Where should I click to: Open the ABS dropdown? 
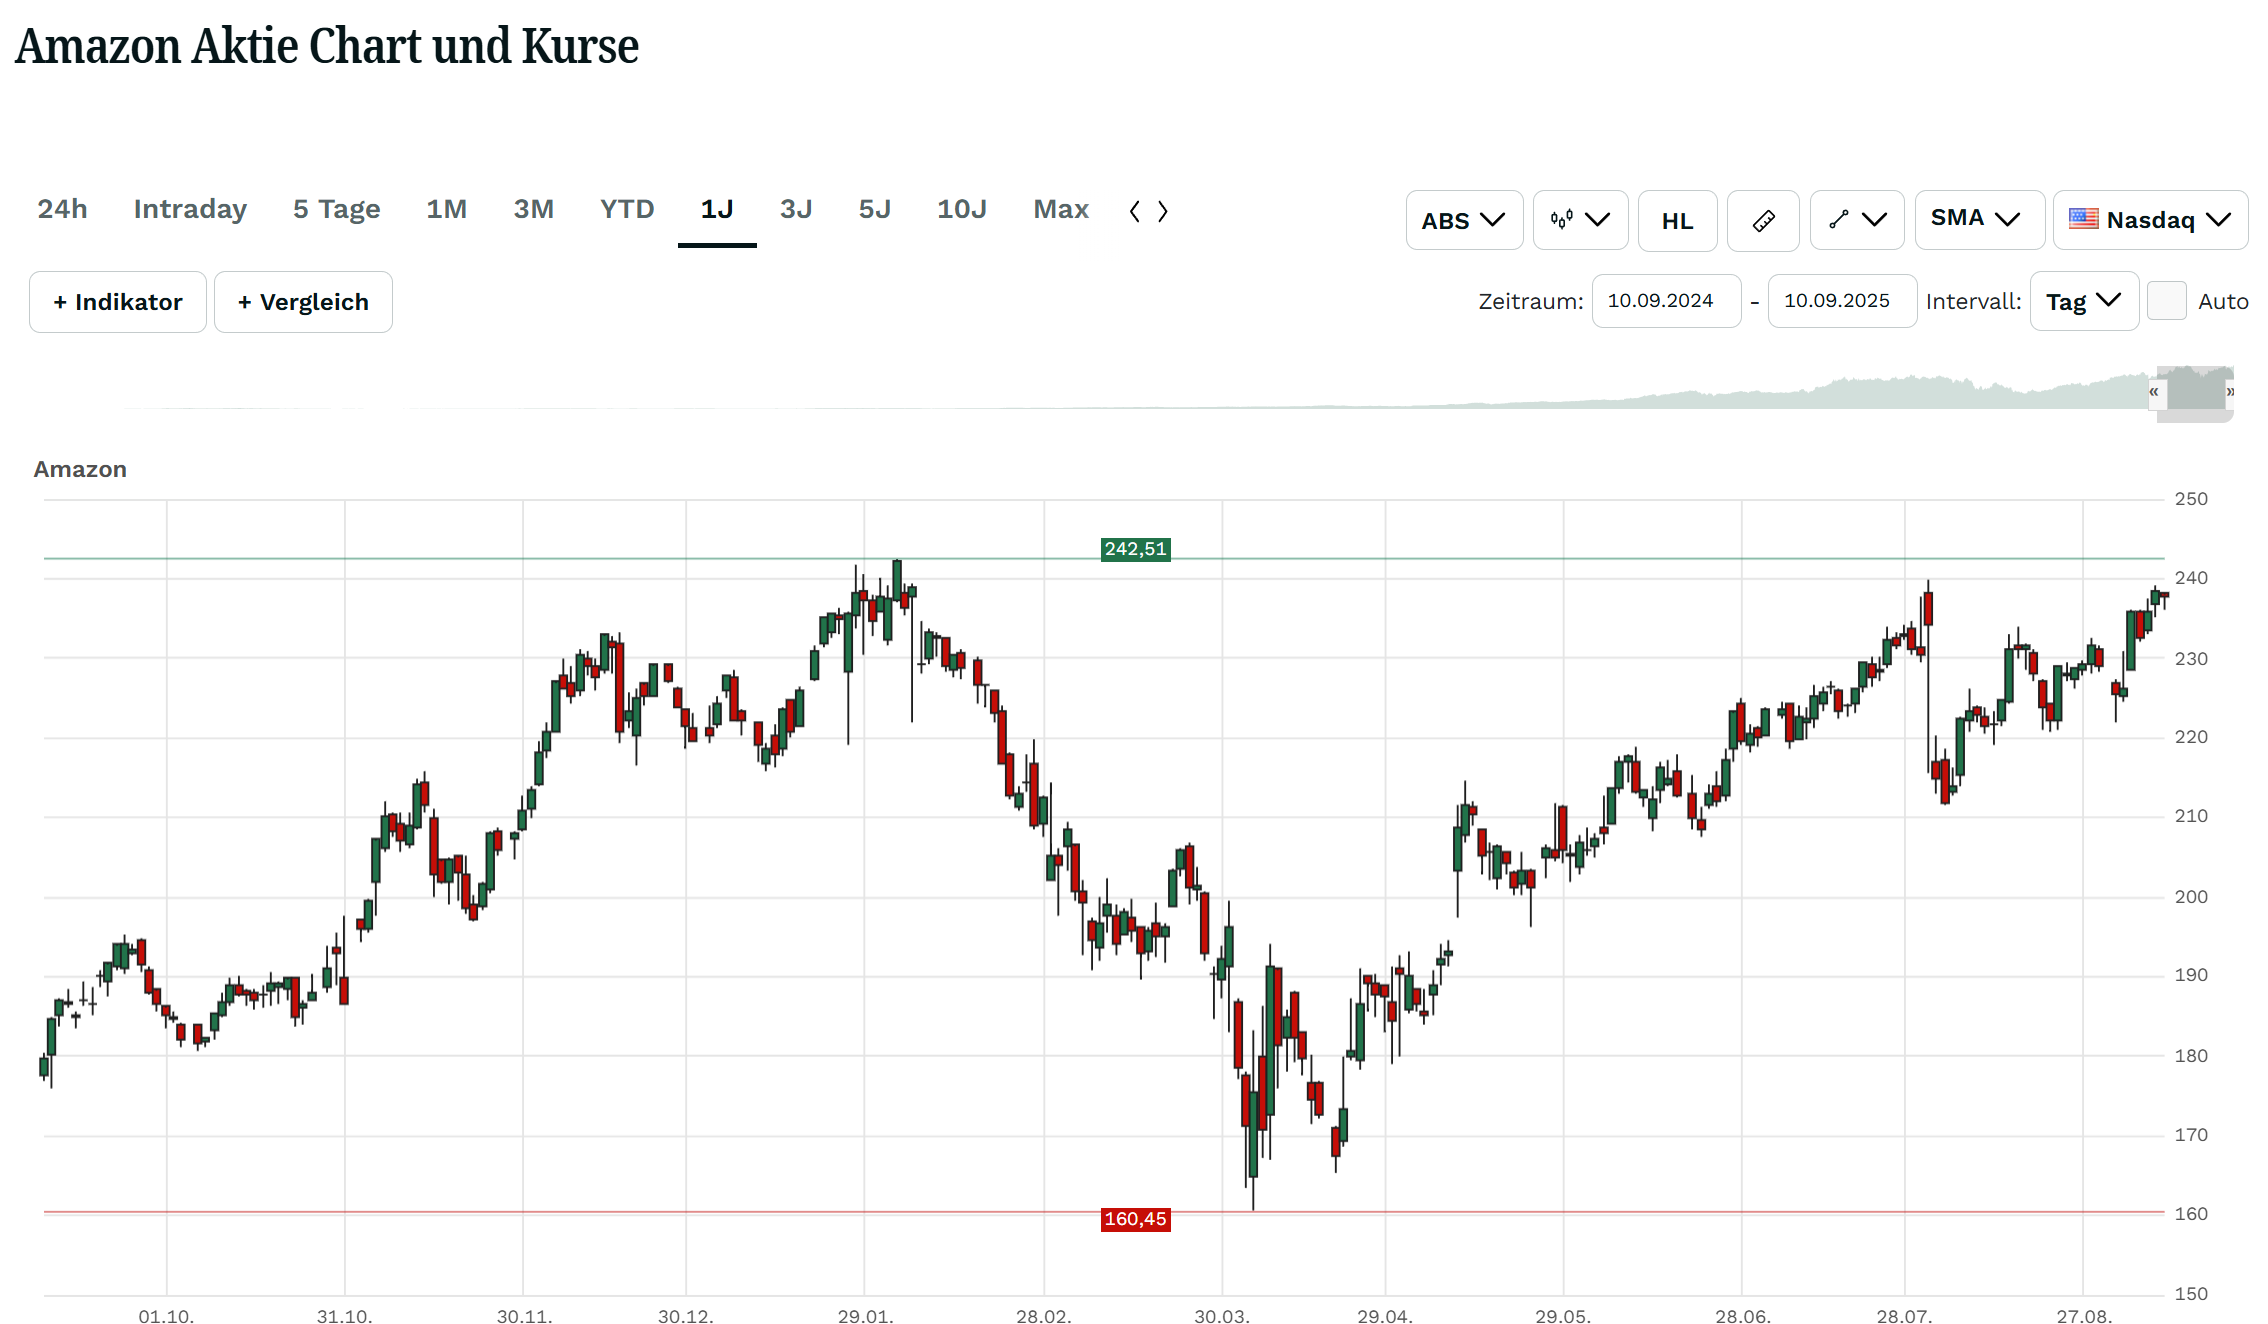coord(1464,220)
